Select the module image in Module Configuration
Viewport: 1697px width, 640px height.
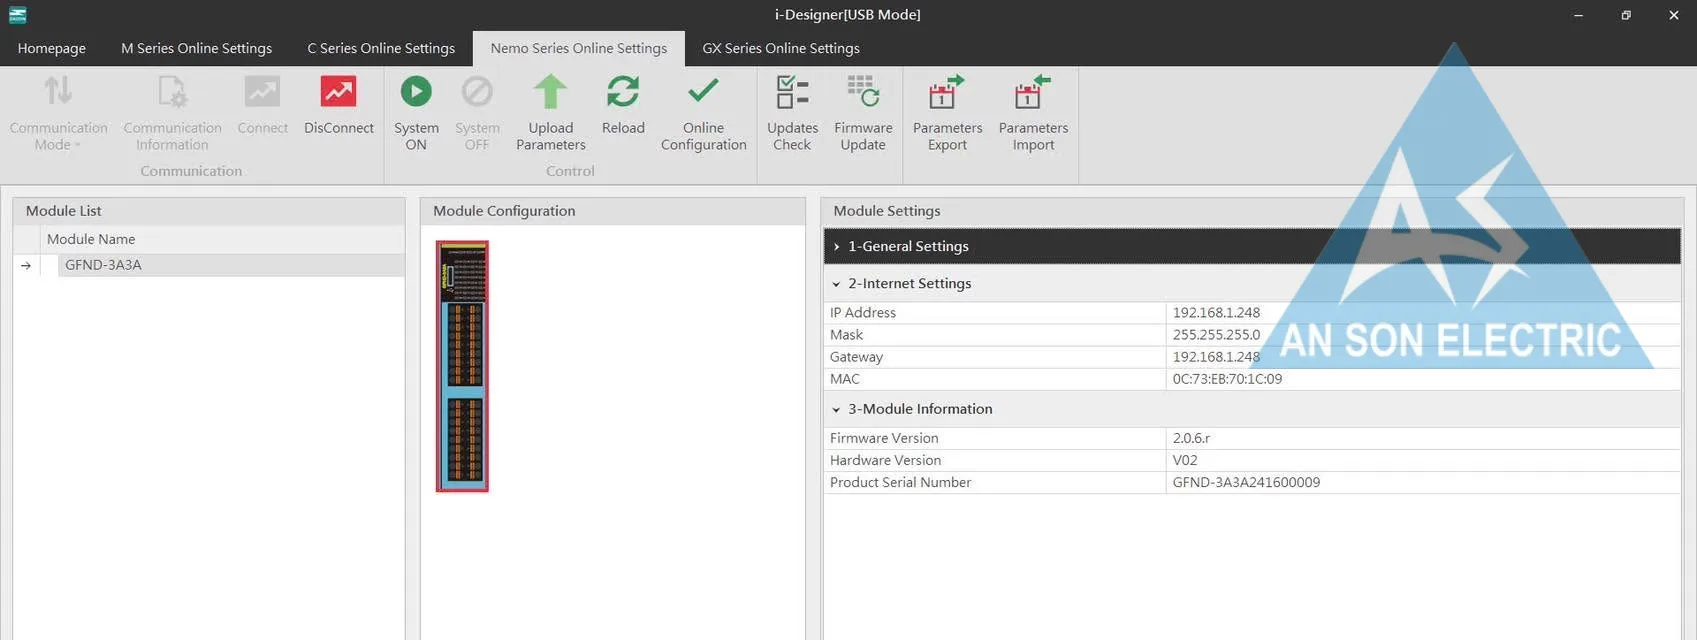coord(462,366)
